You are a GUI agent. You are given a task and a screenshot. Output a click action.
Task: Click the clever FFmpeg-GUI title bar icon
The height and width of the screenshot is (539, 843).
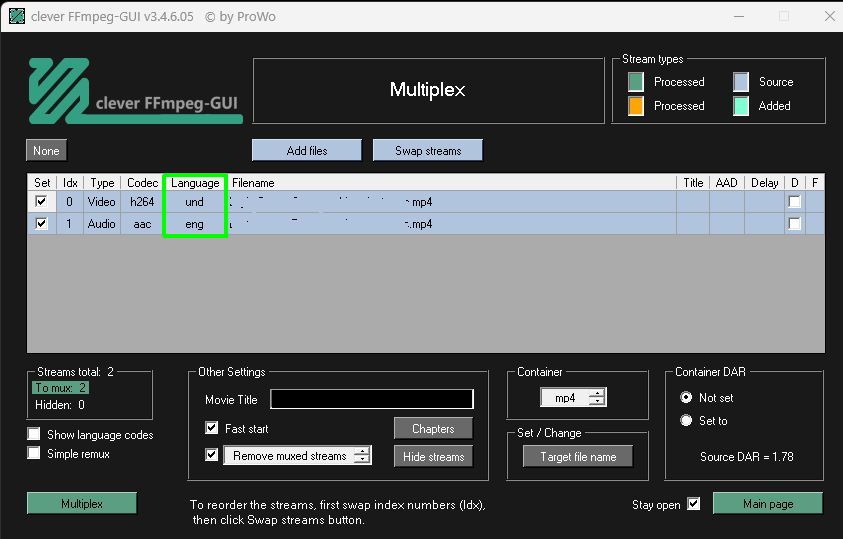click(17, 16)
